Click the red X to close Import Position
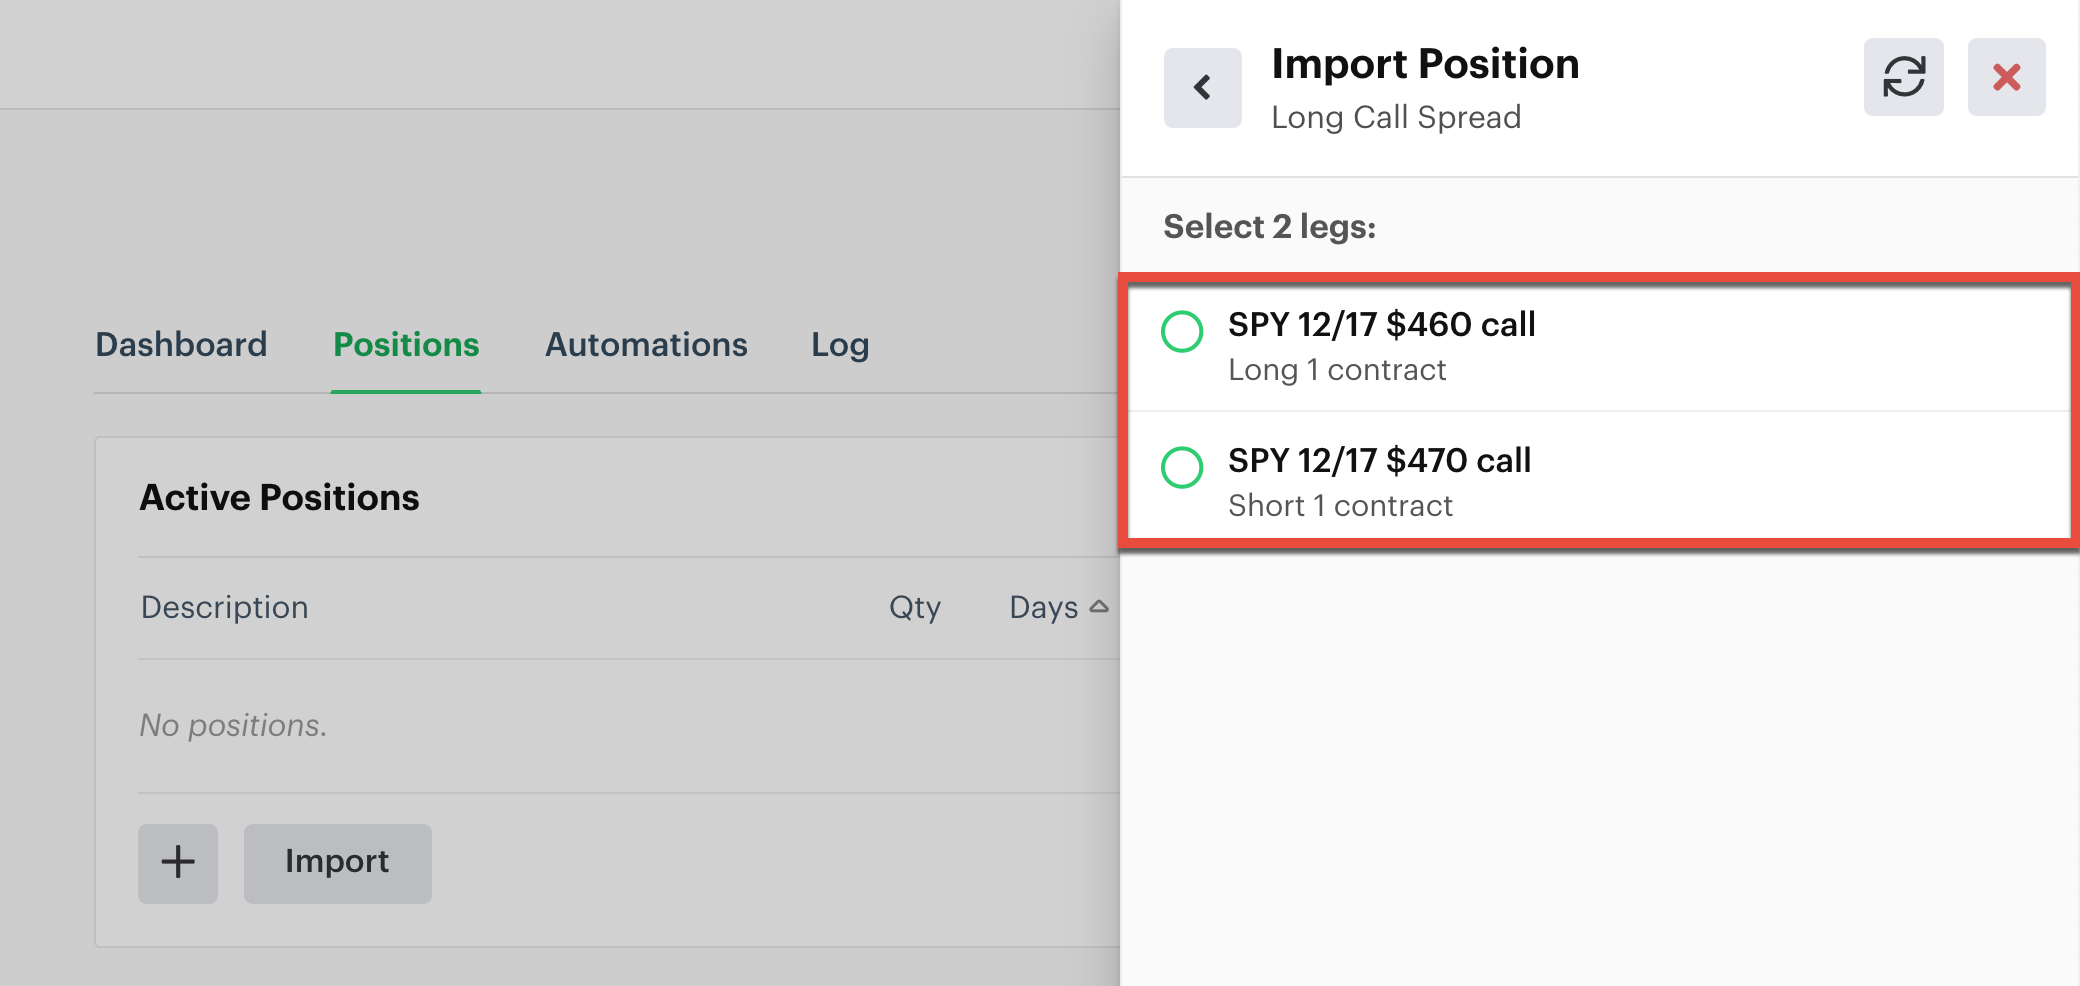2080x986 pixels. tap(2007, 76)
